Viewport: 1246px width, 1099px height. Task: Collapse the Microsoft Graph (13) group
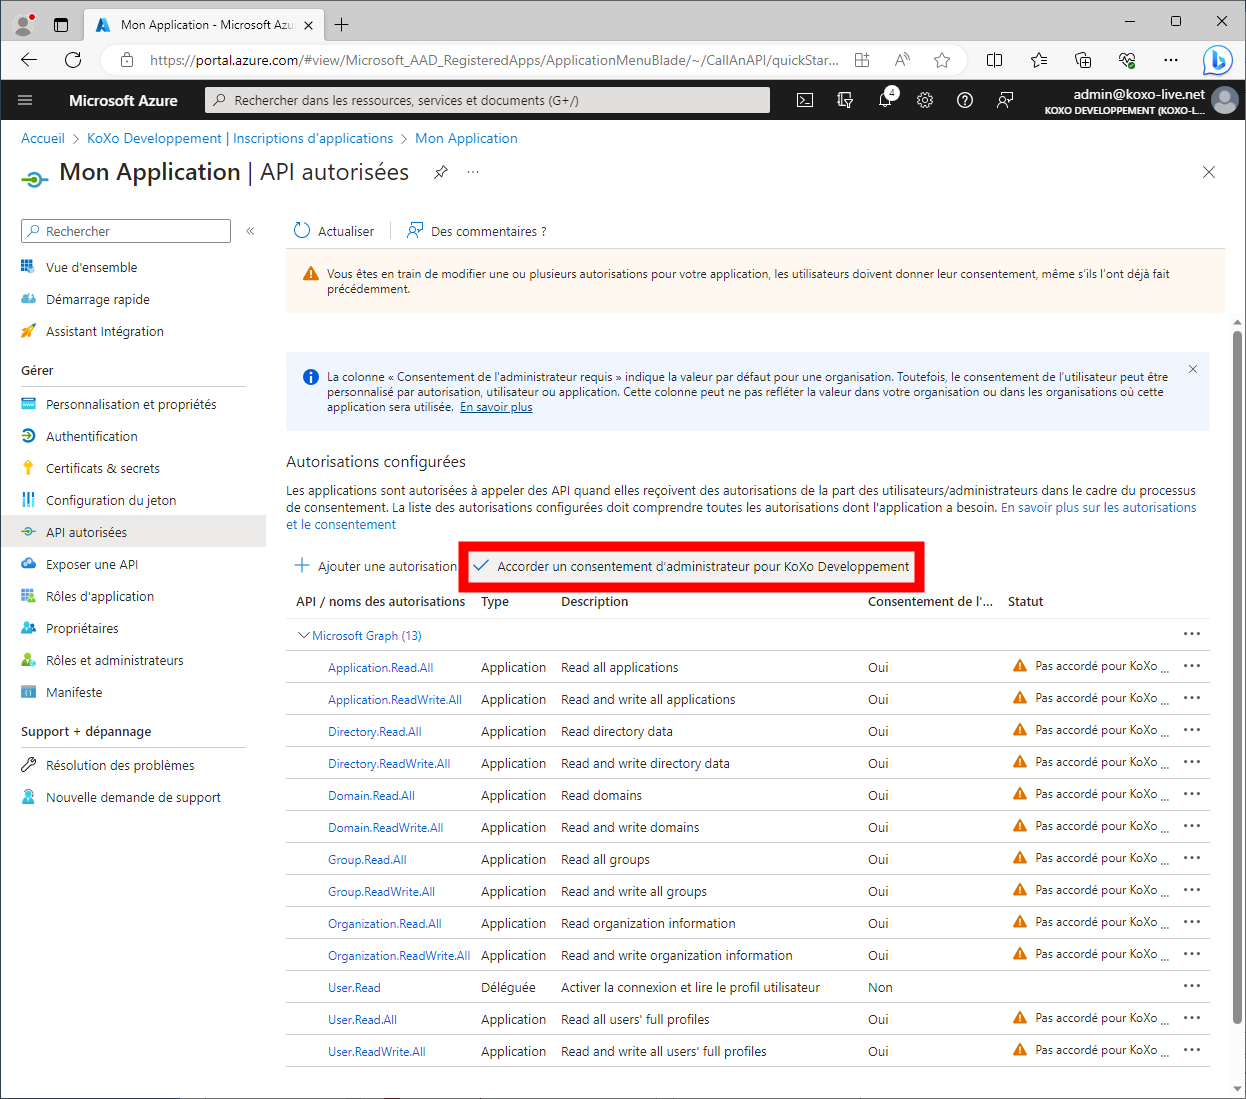(x=304, y=635)
